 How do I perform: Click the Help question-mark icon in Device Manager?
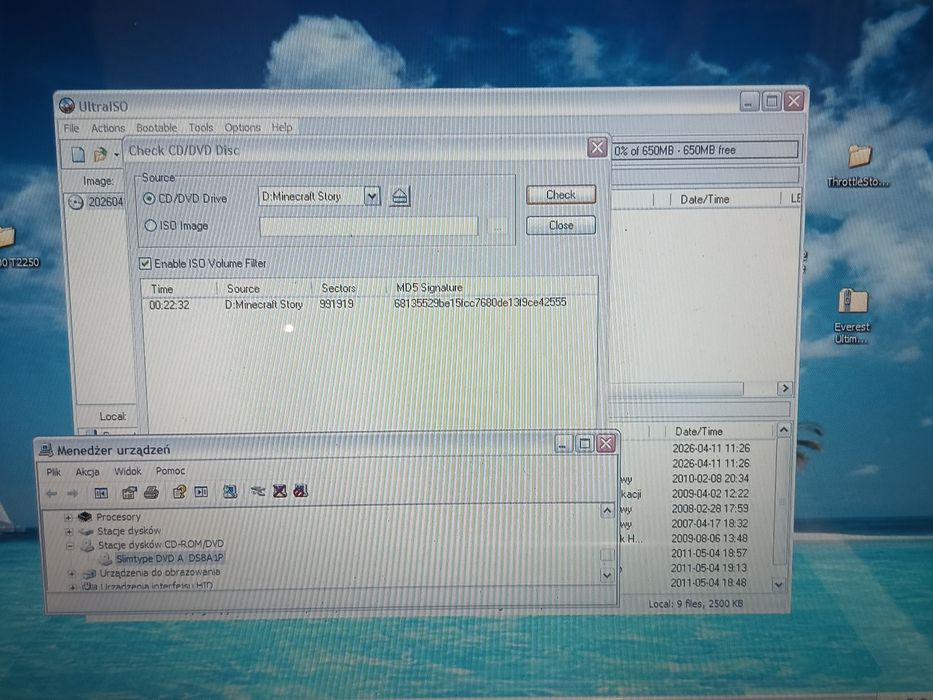click(179, 492)
